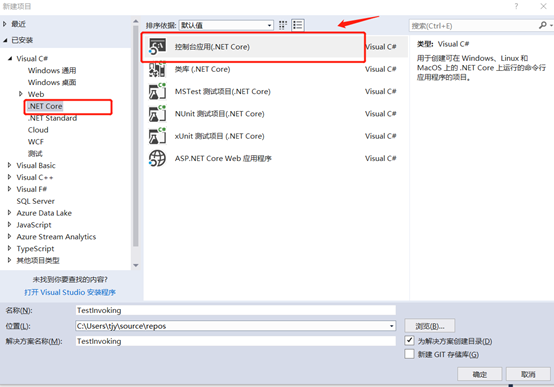This screenshot has height=387, width=554.
Task: Select the Console App (.NET Core) template icon
Action: [157, 47]
